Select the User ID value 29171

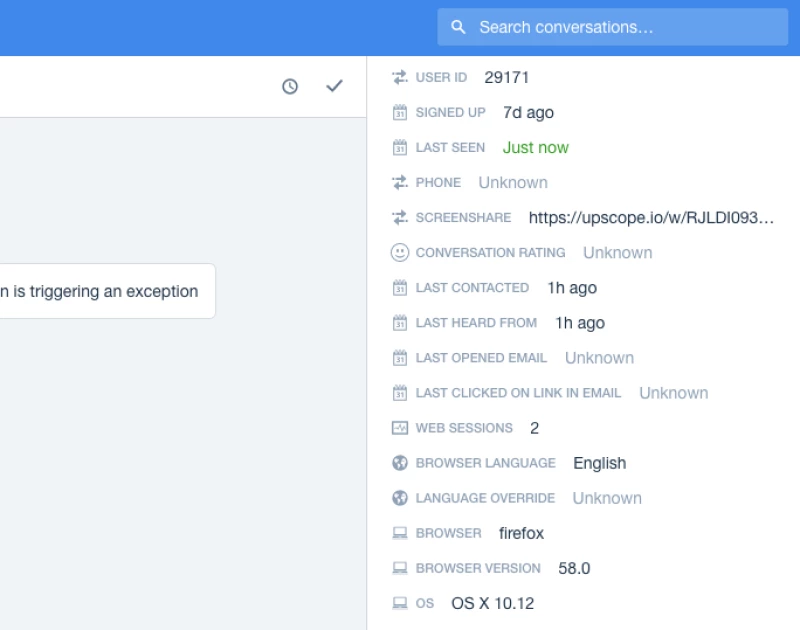506,77
